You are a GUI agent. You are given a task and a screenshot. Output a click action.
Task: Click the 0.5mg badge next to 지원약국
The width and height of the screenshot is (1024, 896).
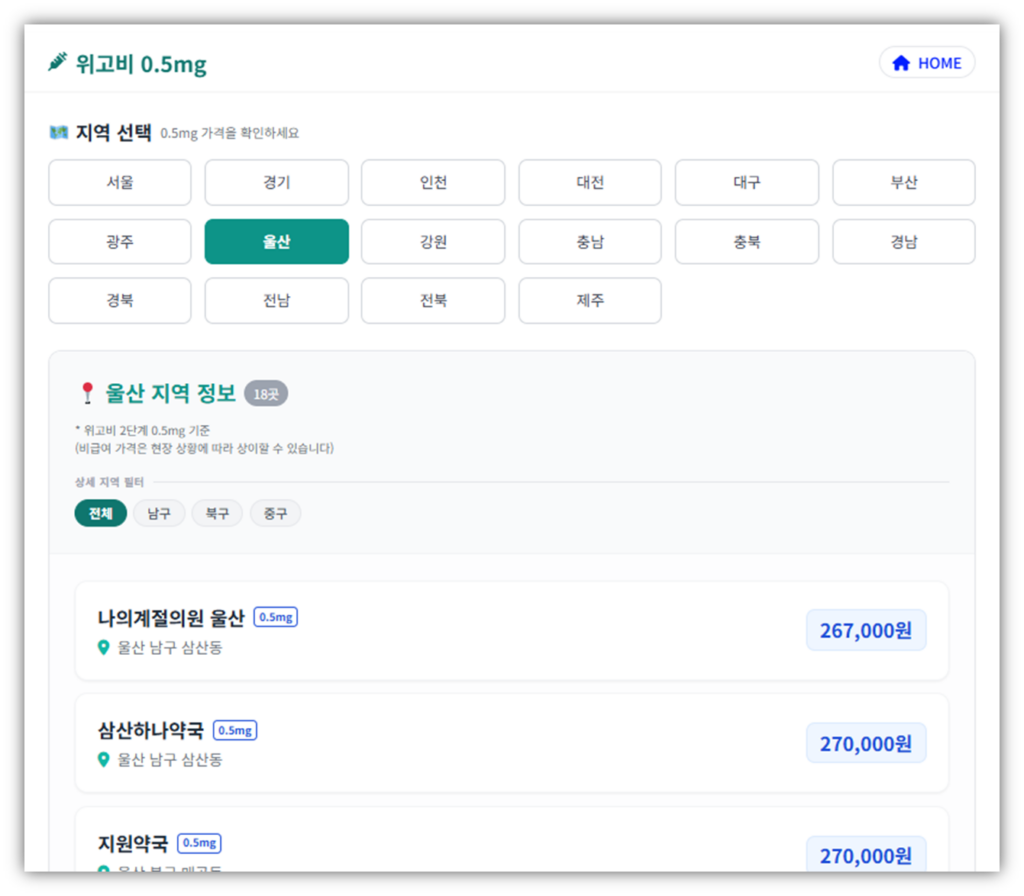pos(200,843)
